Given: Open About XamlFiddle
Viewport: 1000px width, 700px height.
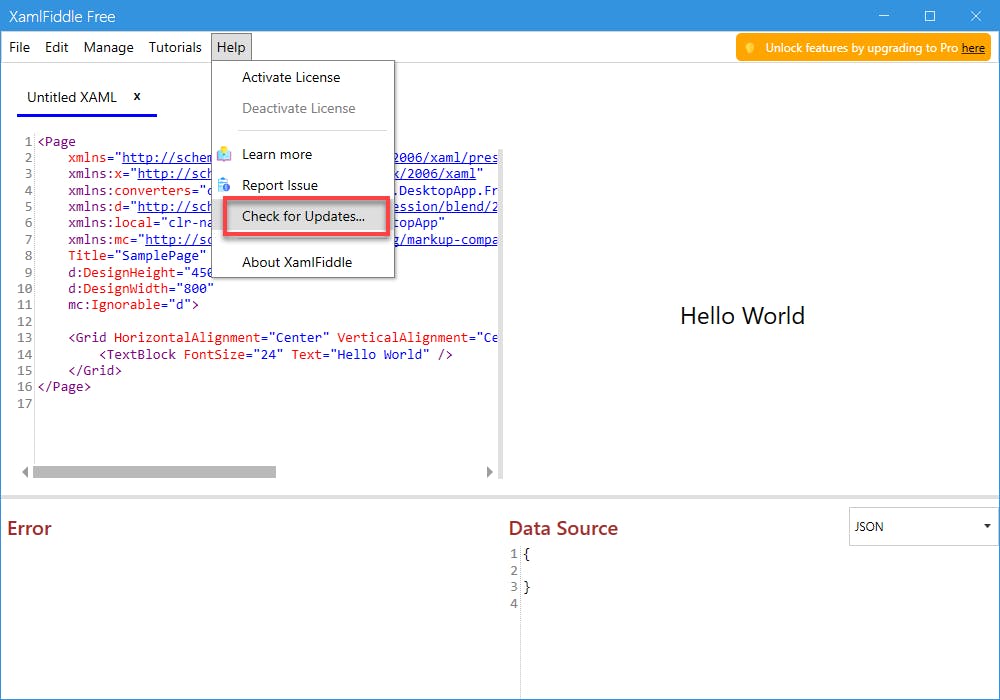Looking at the screenshot, I should coord(297,262).
